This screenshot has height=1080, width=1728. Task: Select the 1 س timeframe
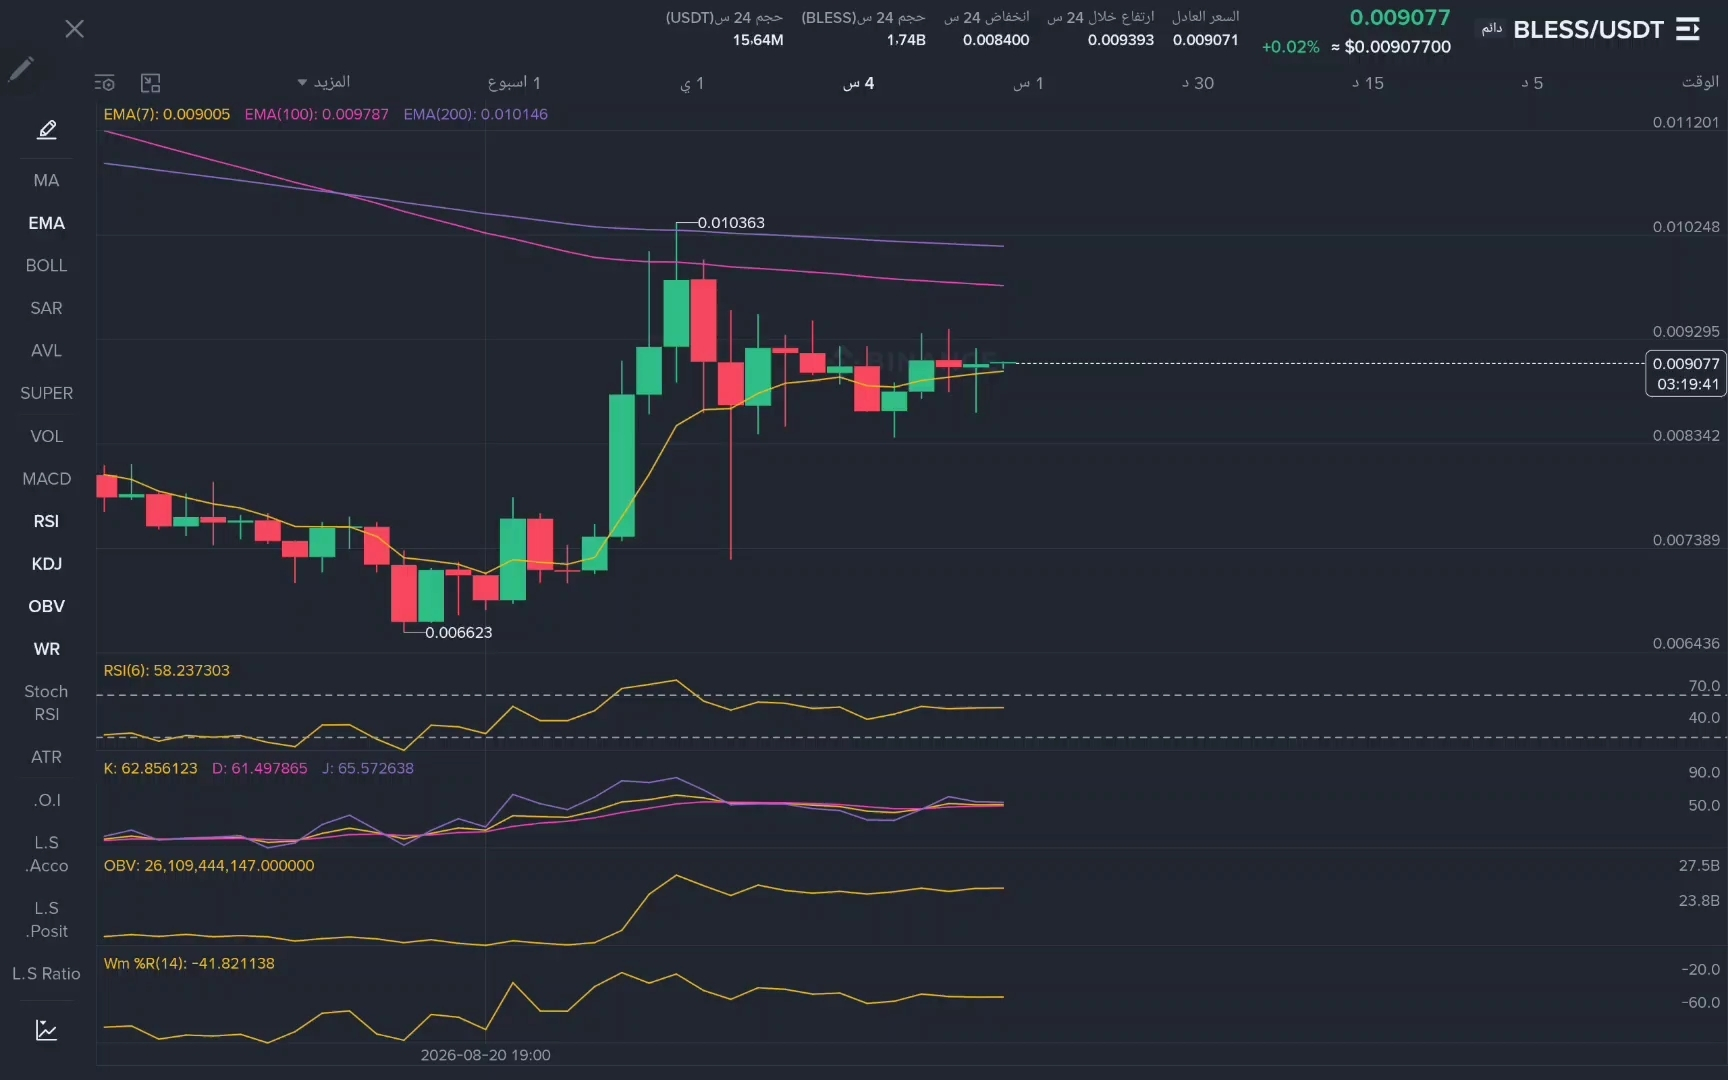tap(1028, 83)
